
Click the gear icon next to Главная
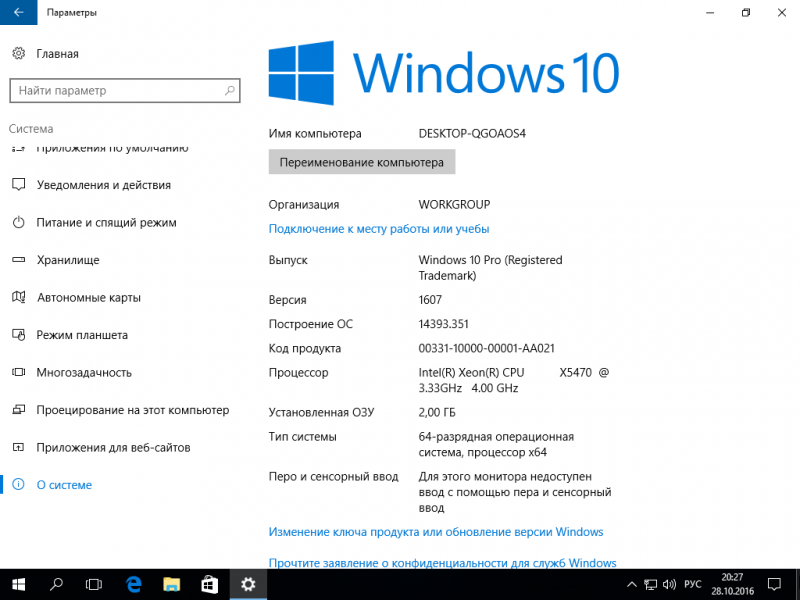[x=18, y=53]
